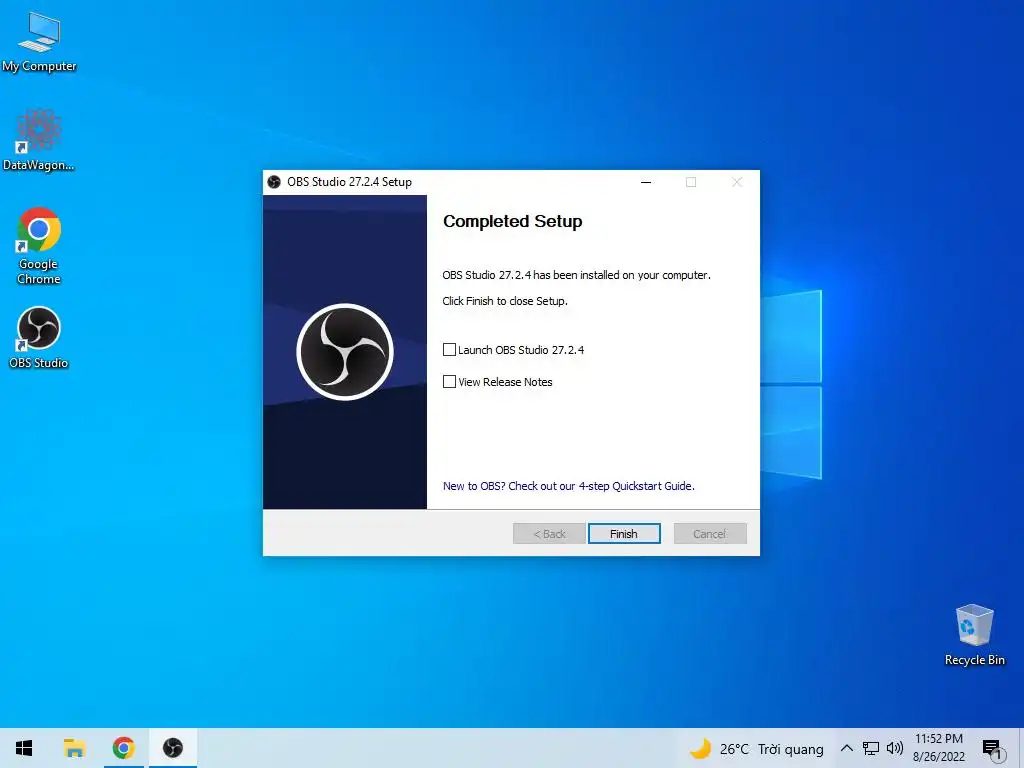Click the OBS logo in the Setup title bar

pyautogui.click(x=274, y=182)
